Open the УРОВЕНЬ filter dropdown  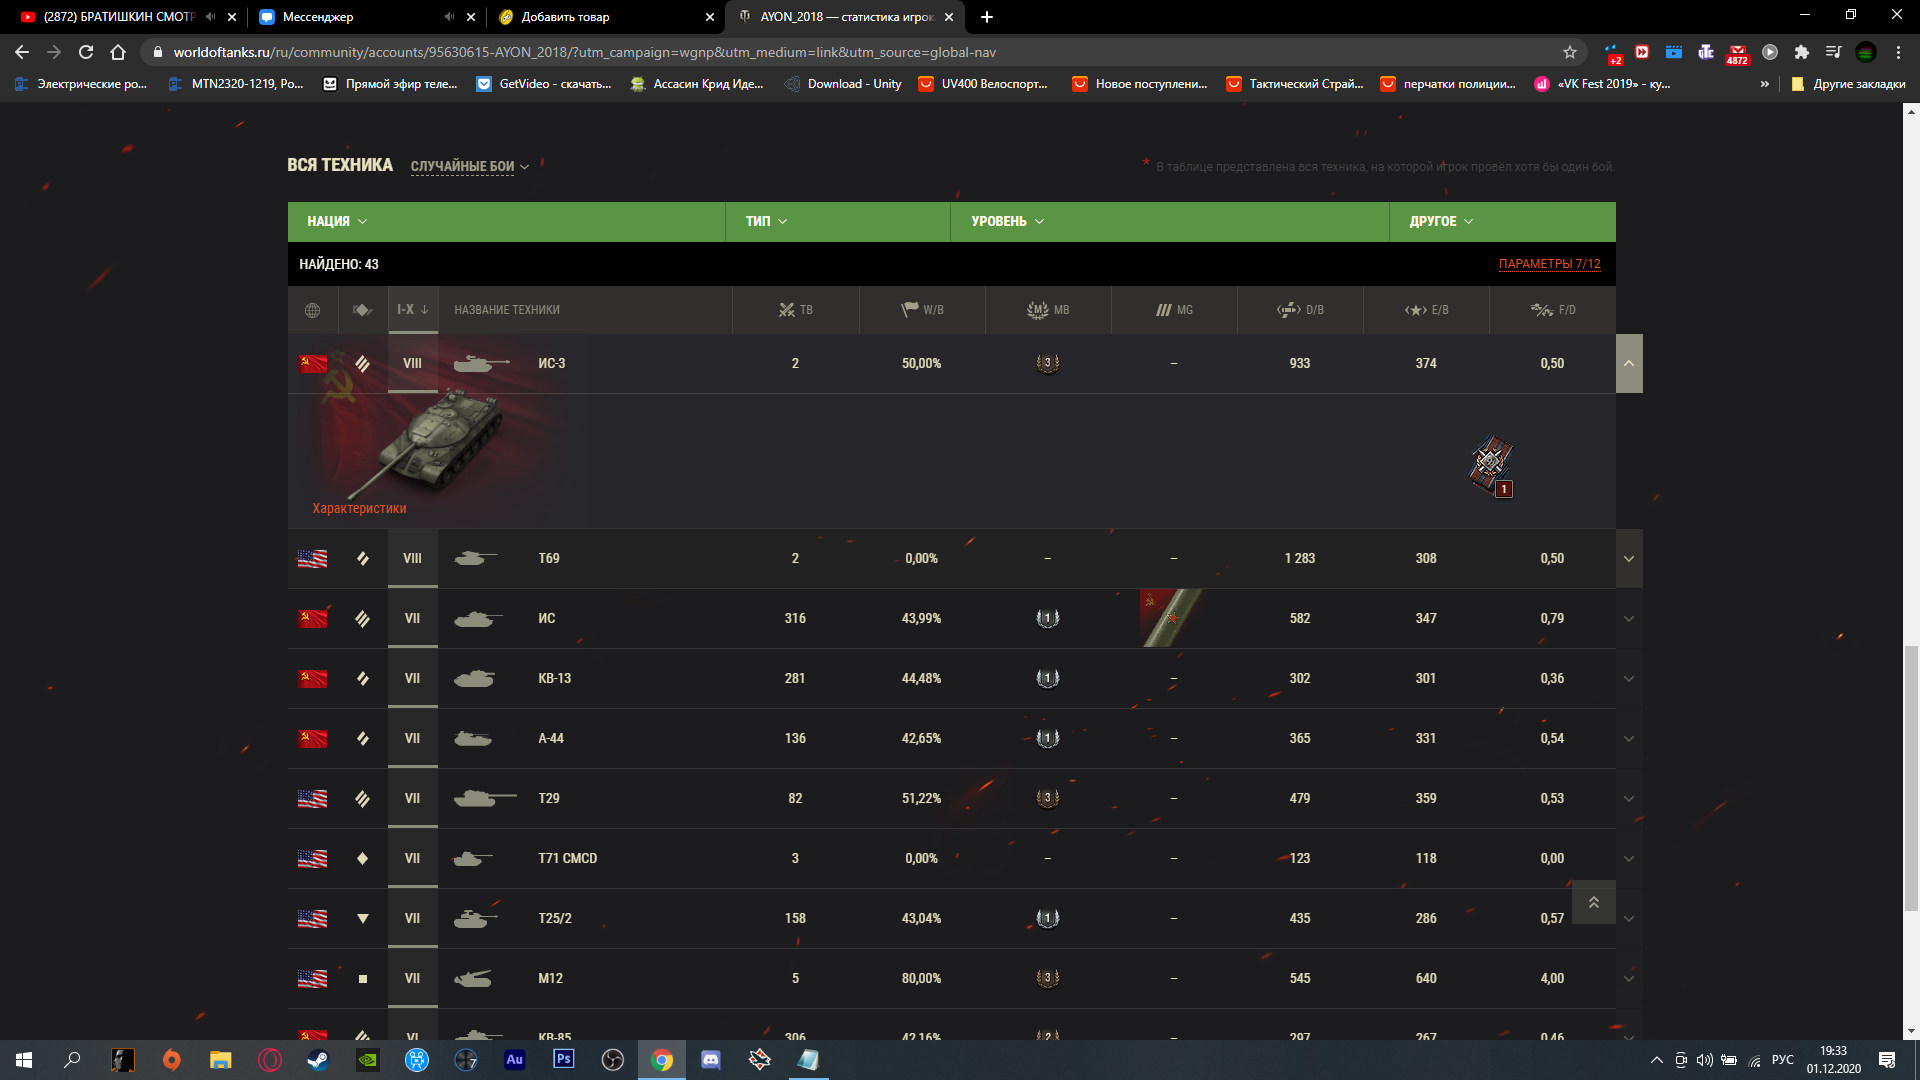point(1008,221)
